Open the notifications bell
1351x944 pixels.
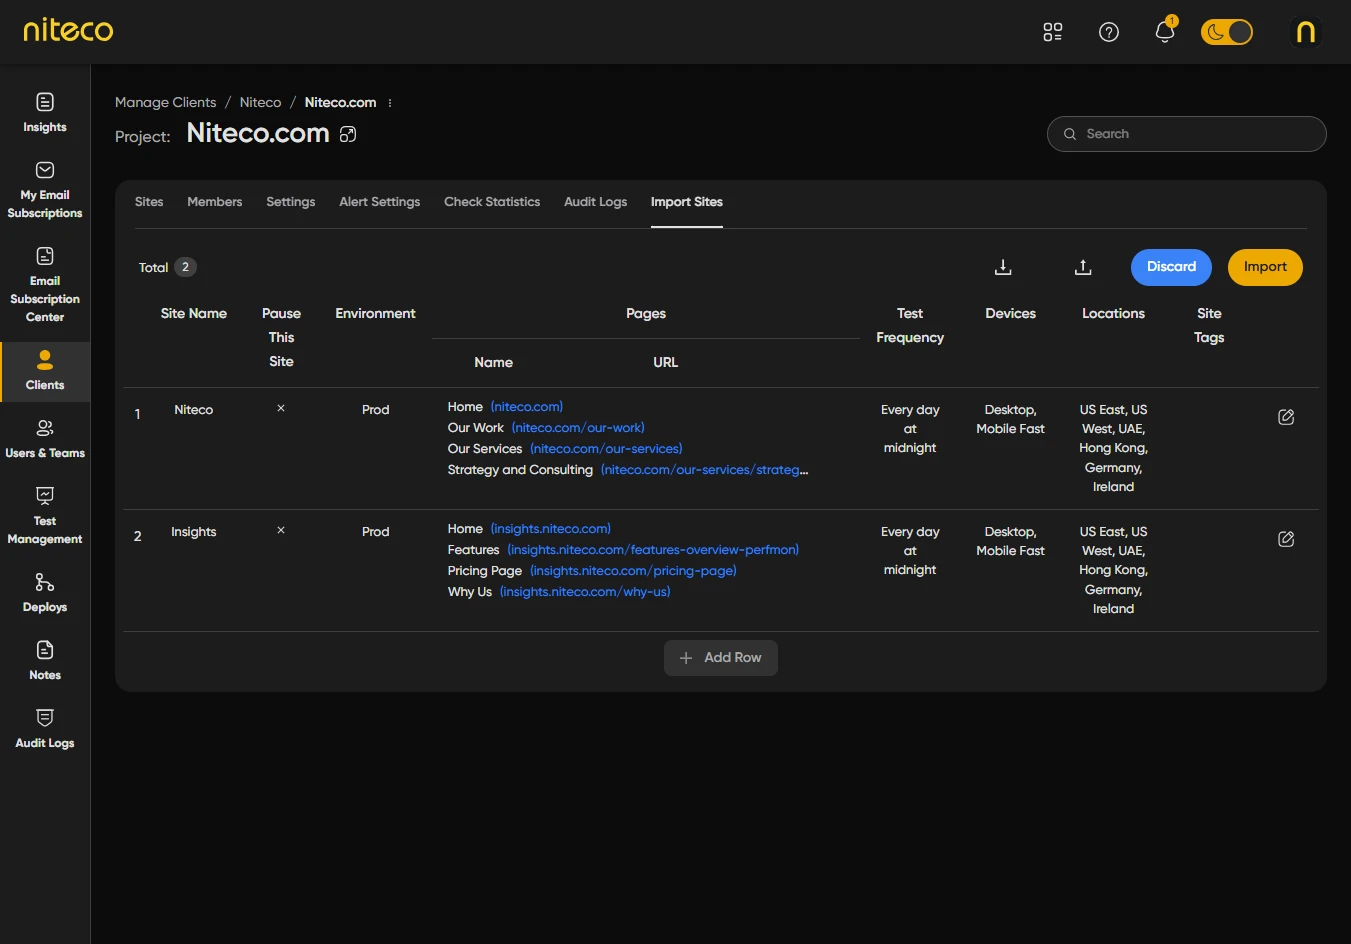click(1164, 32)
